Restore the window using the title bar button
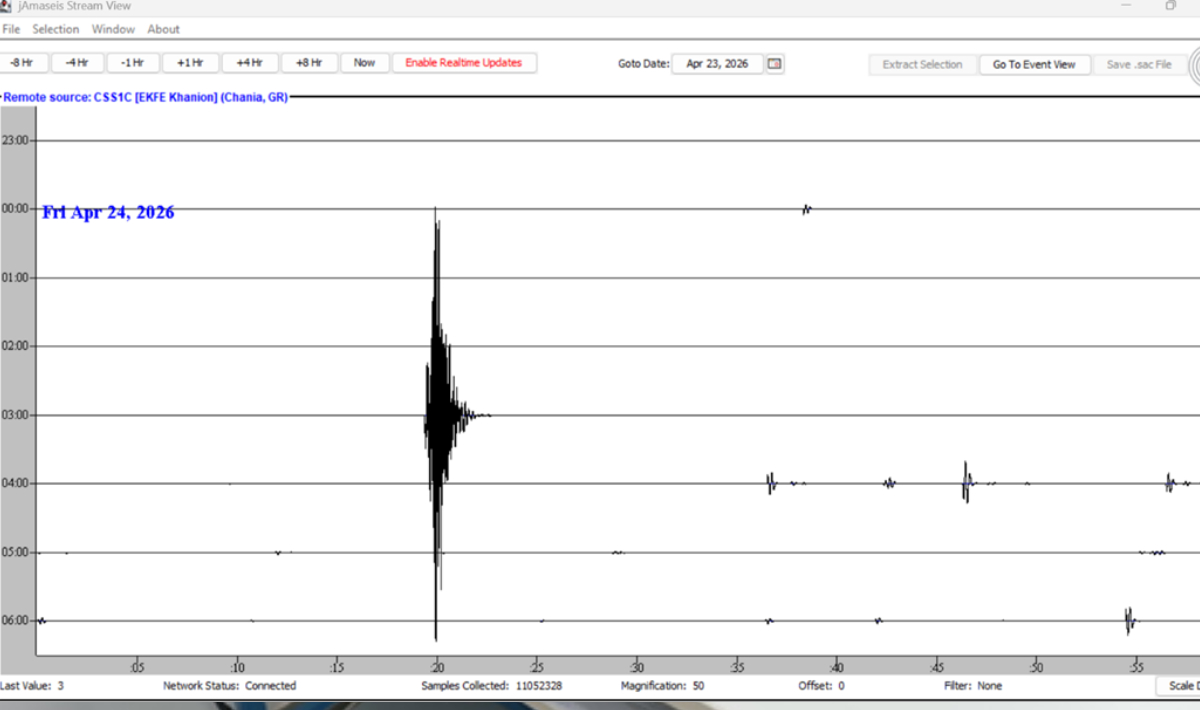 (x=1170, y=6)
